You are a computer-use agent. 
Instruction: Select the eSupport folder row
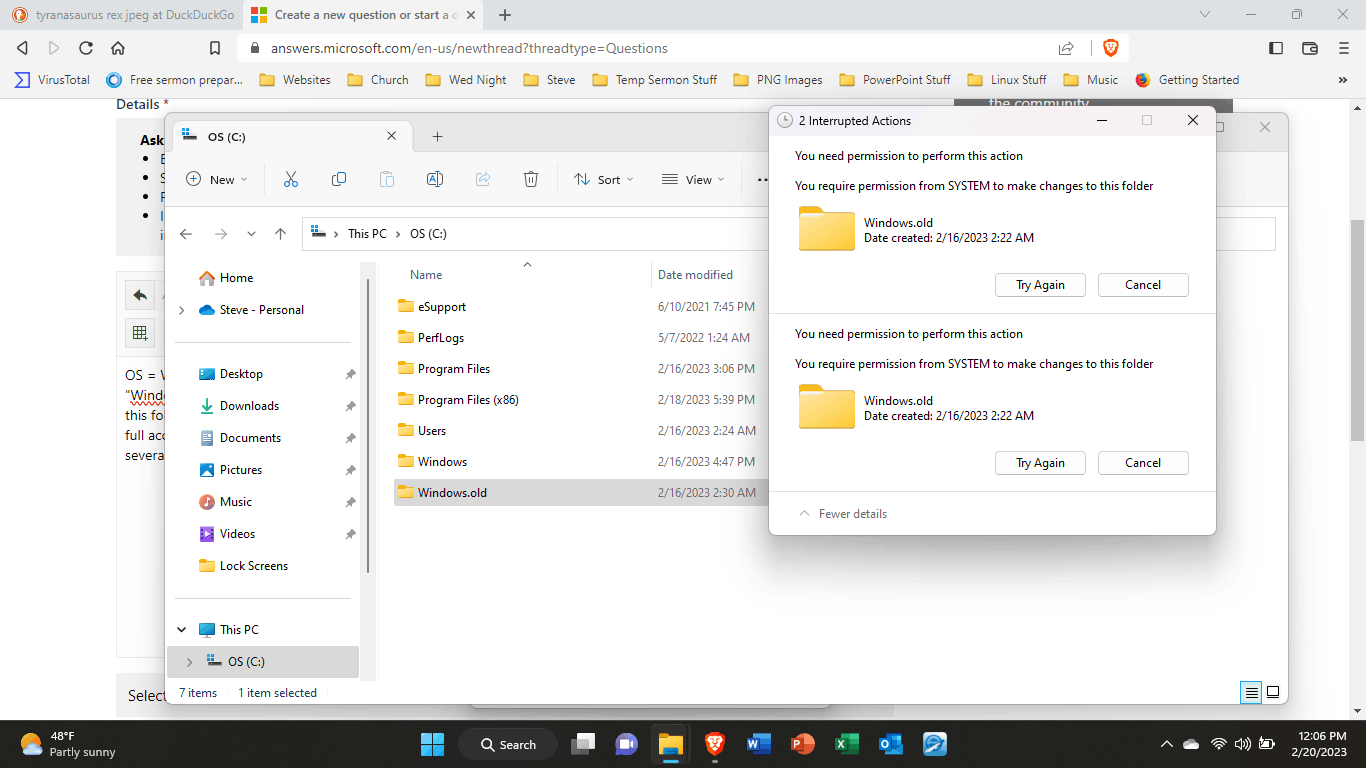click(579, 307)
